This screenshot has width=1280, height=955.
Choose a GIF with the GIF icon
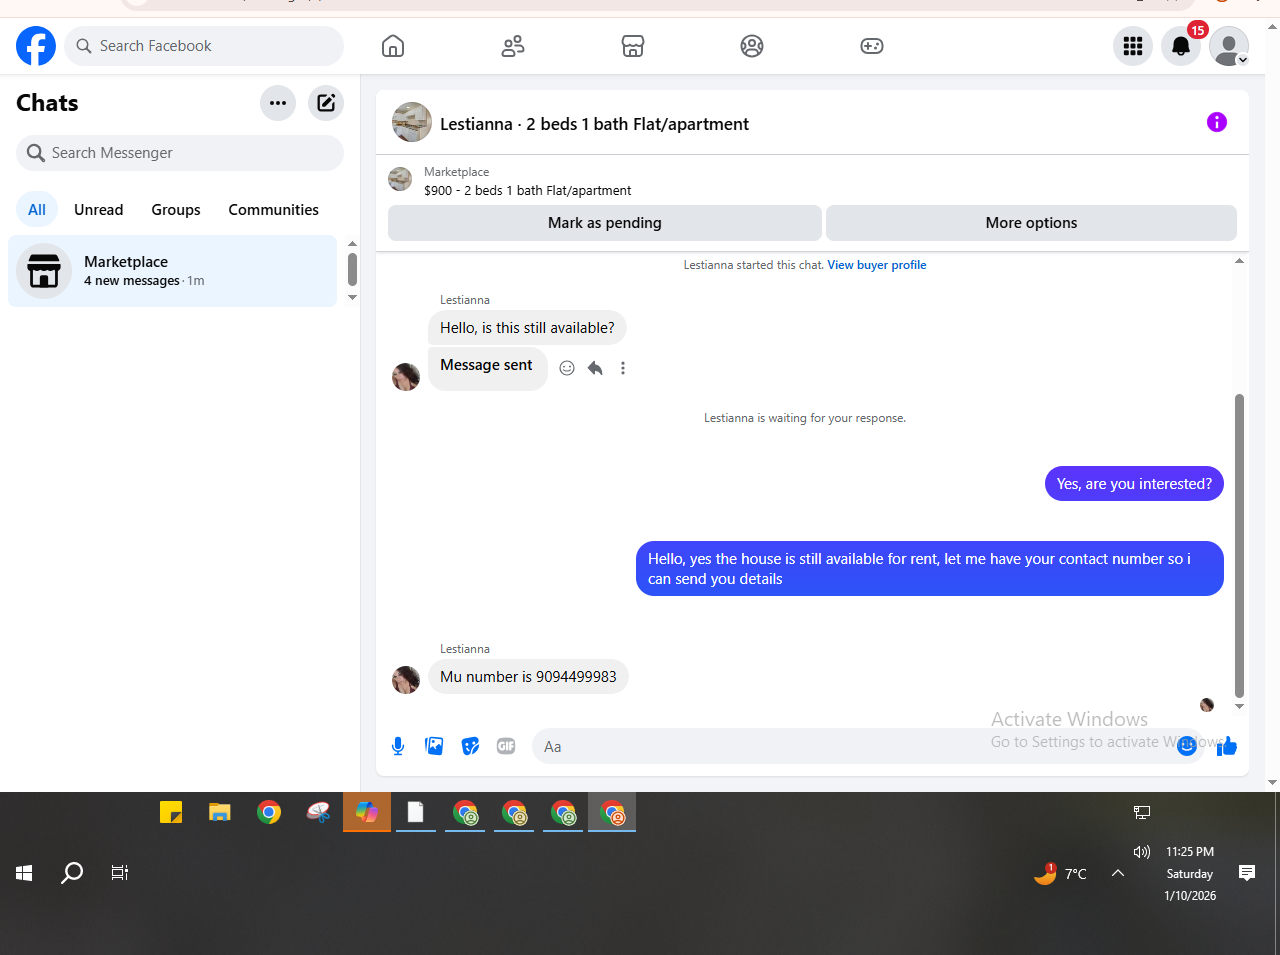tap(506, 746)
